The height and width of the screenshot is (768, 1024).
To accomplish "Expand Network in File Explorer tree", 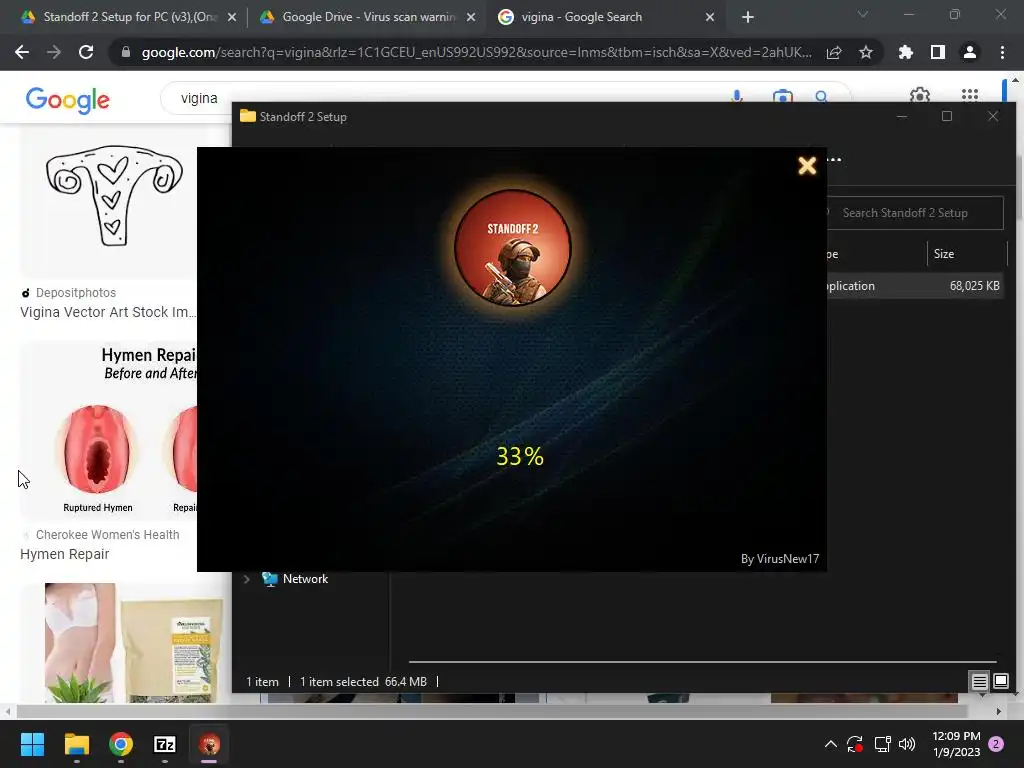I will [247, 579].
